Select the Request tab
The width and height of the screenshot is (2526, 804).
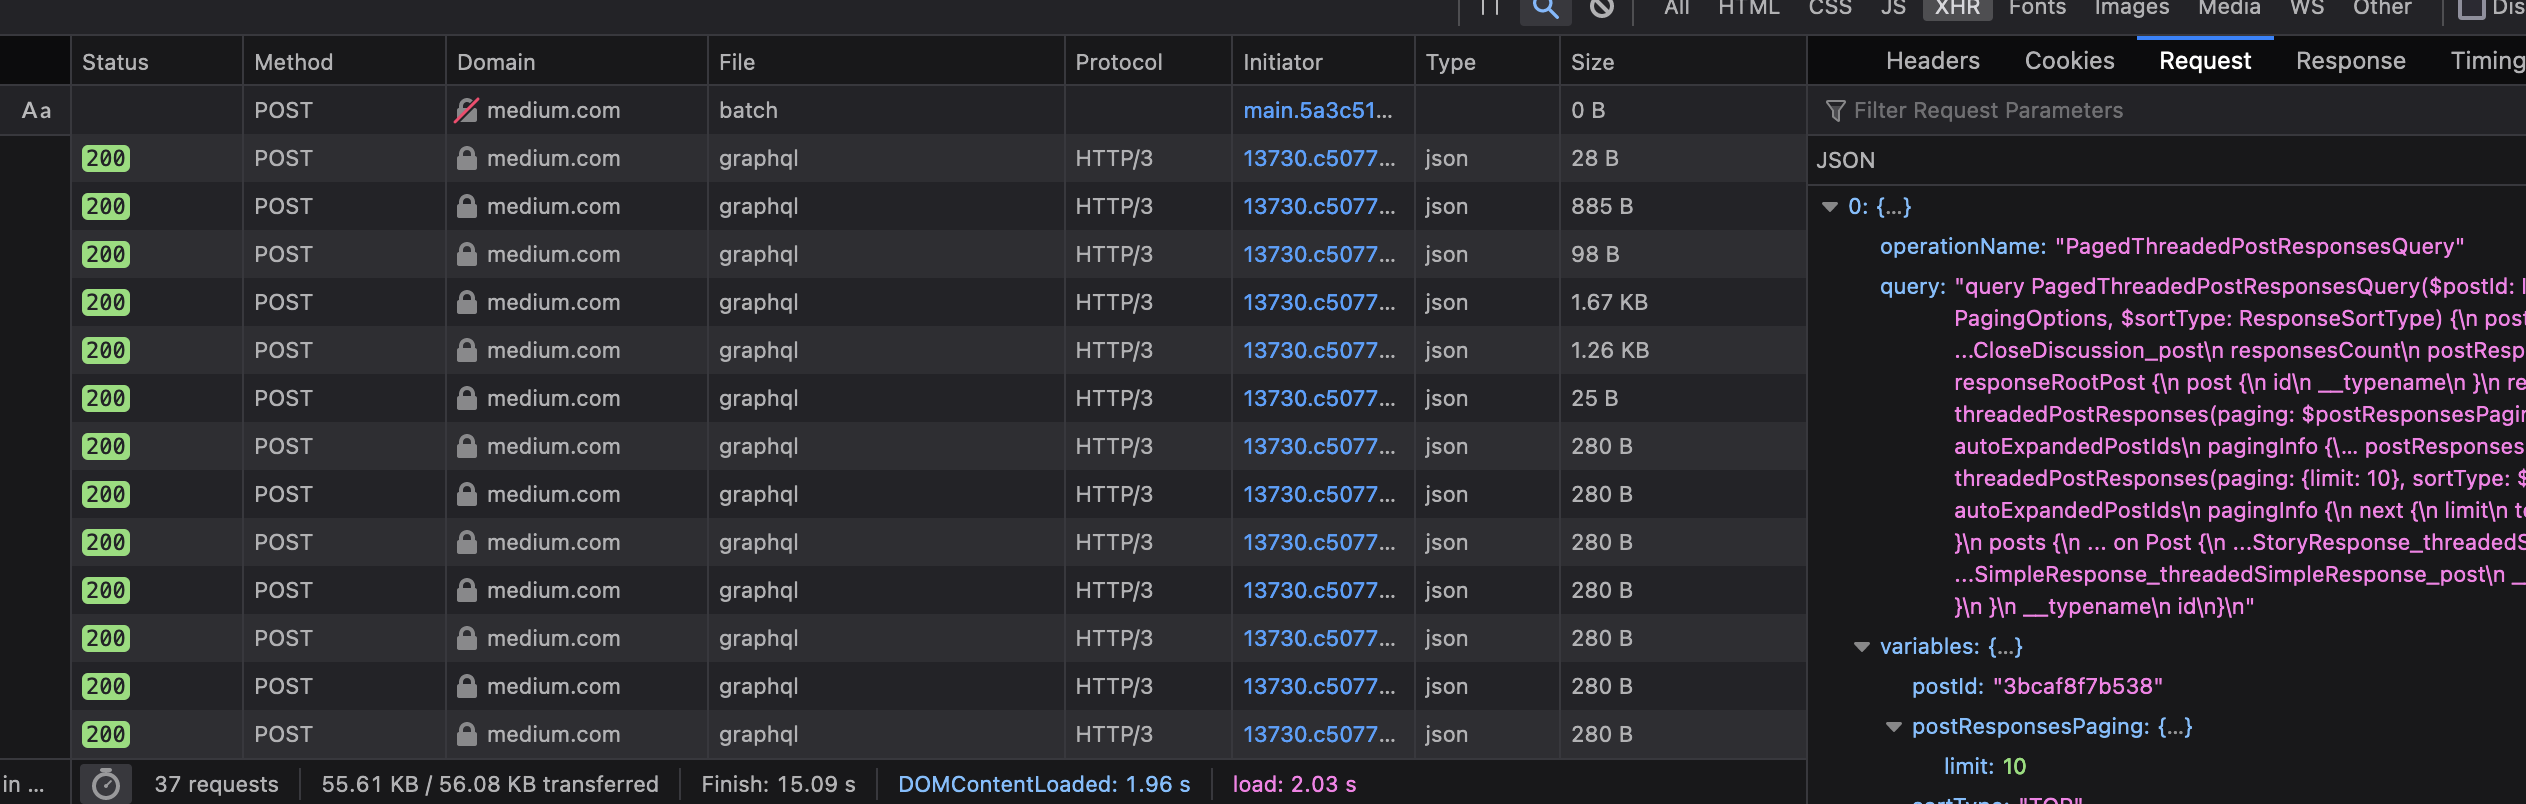(x=2205, y=61)
